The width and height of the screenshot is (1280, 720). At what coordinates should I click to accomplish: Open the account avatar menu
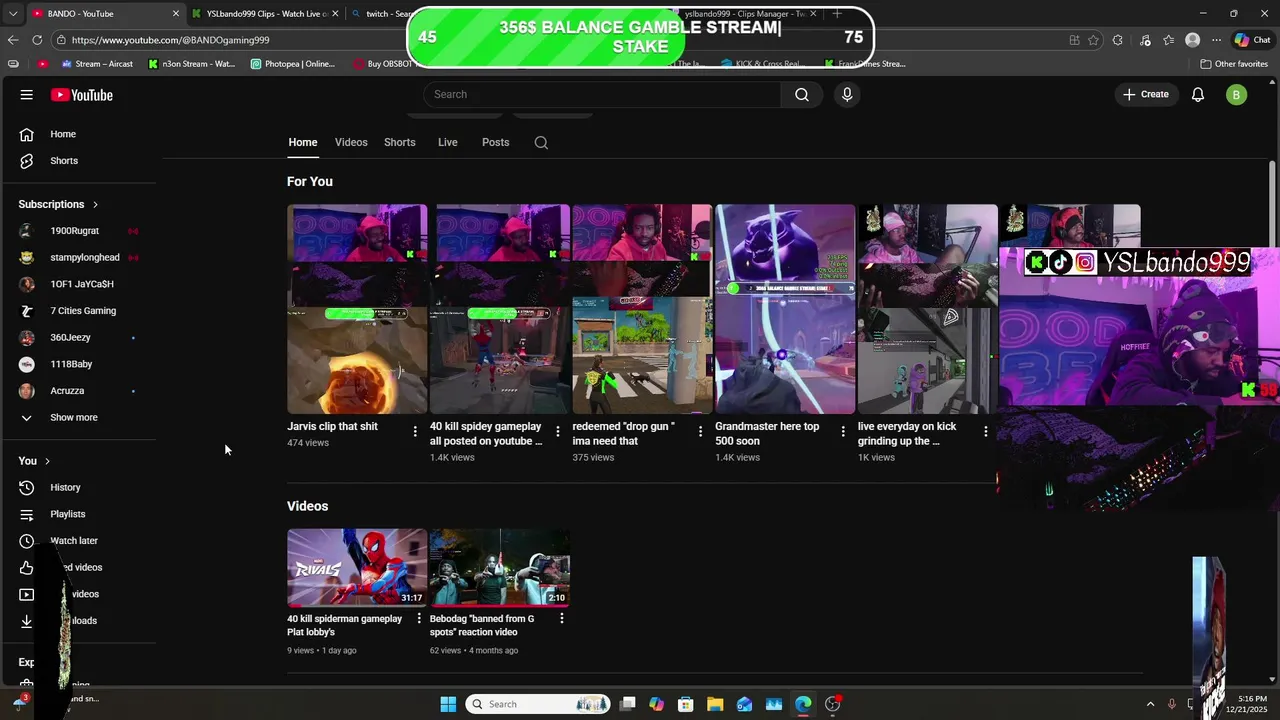tap(1237, 95)
